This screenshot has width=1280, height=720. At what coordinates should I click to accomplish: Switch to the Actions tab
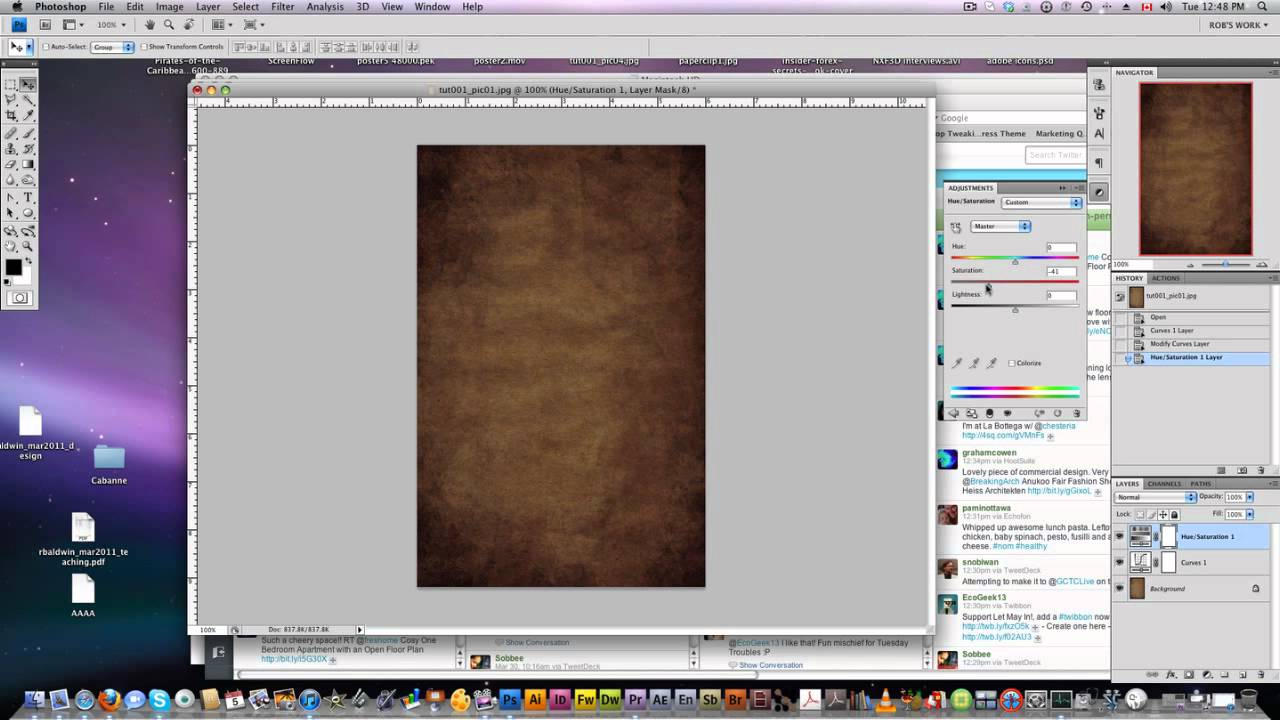pos(1166,278)
